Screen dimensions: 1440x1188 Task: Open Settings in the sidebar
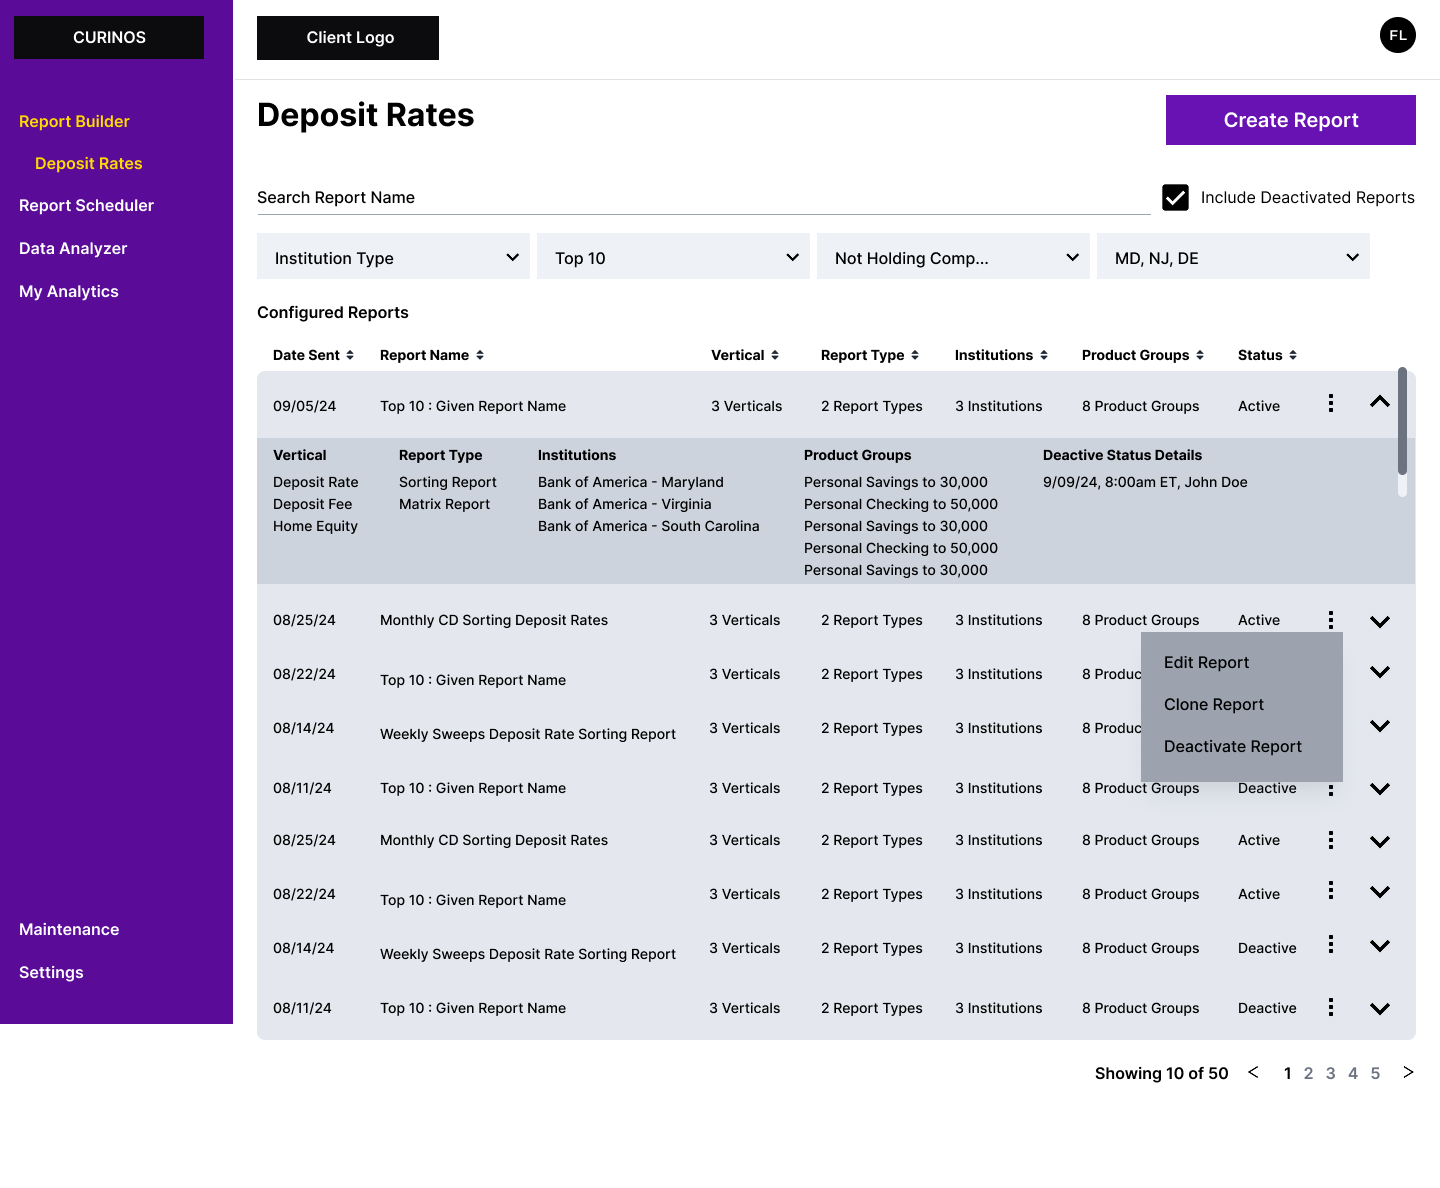[51, 972]
